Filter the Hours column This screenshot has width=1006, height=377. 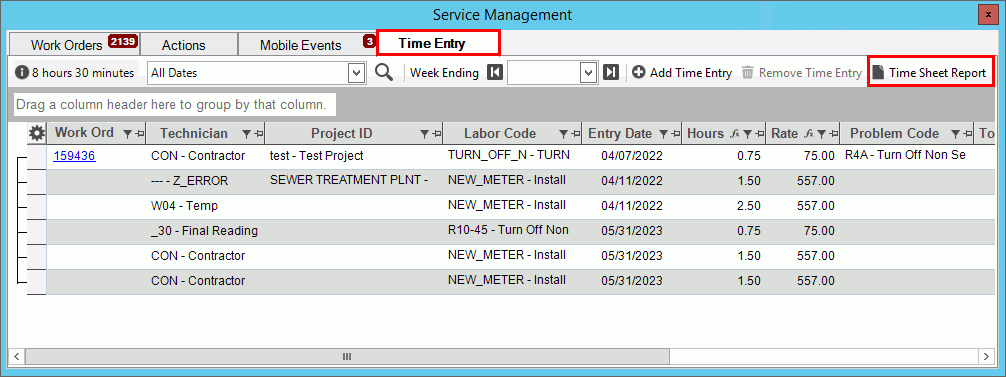coord(747,134)
